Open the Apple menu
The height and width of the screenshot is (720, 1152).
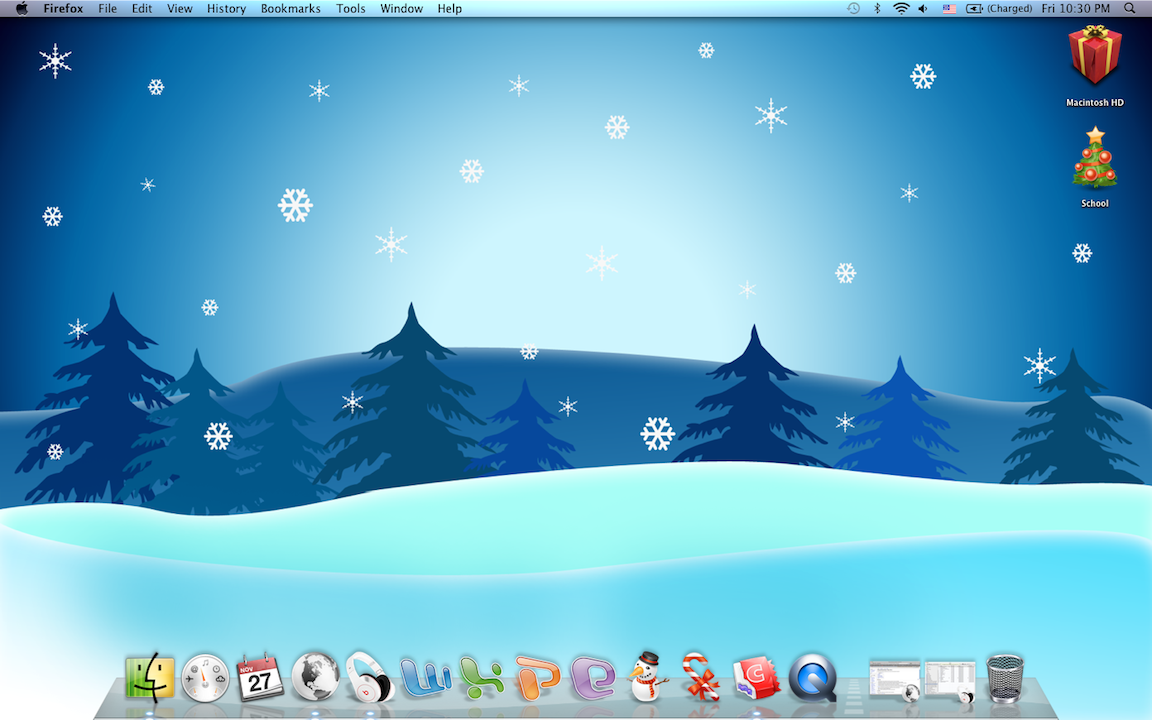(21, 9)
